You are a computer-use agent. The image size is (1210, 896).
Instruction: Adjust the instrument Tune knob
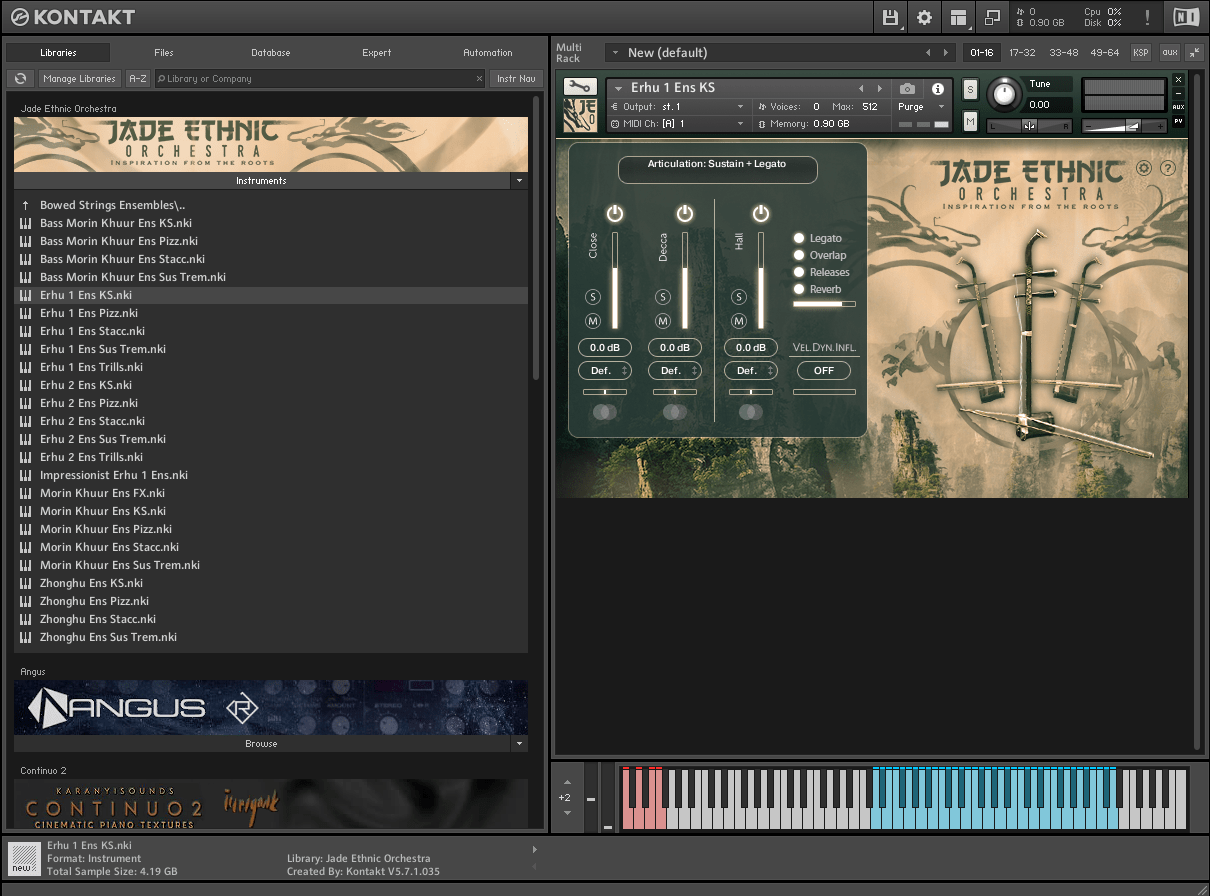click(1004, 95)
